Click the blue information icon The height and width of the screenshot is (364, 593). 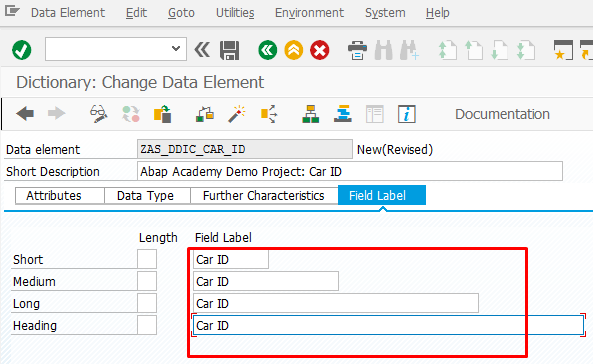(x=407, y=114)
